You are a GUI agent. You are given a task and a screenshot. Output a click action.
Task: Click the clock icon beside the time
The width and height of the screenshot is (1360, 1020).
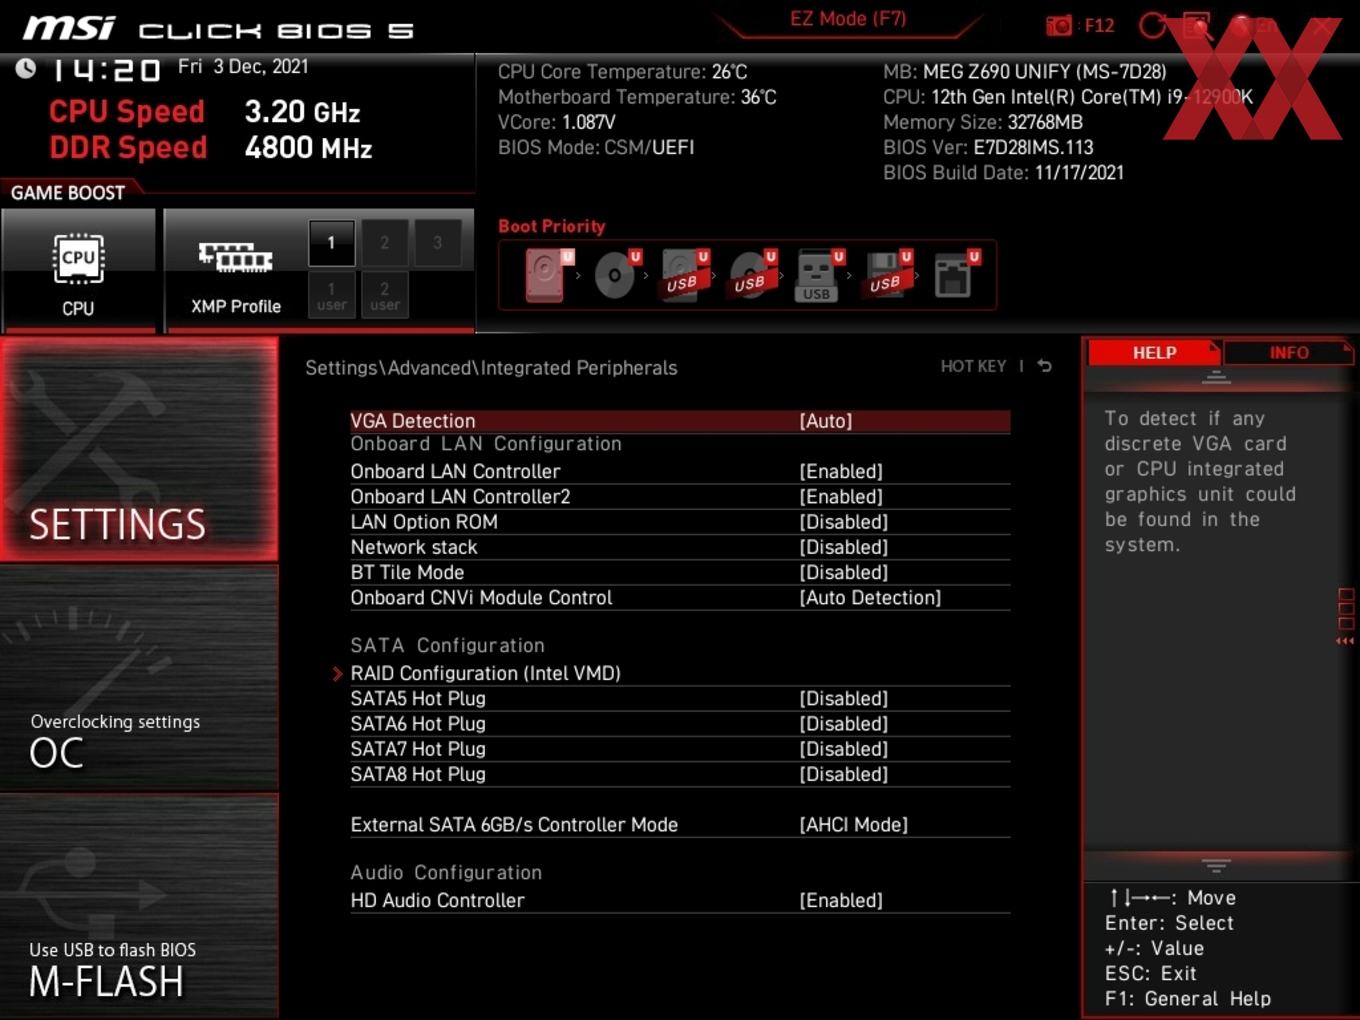pos(26,68)
